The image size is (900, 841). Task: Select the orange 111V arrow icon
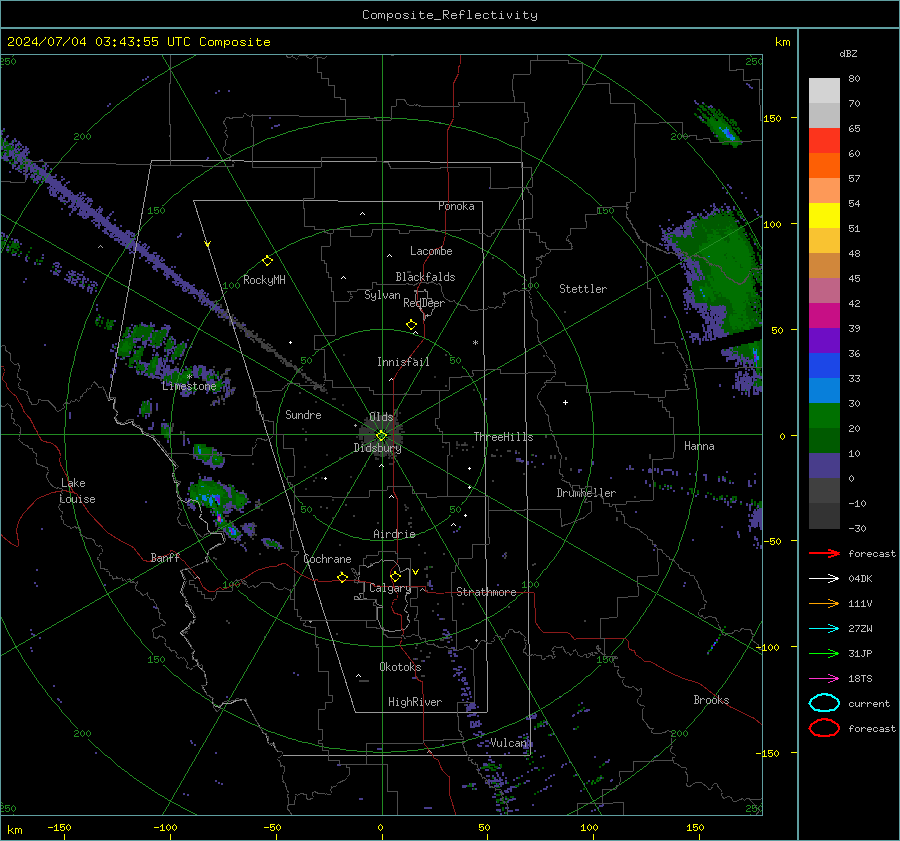[x=824, y=603]
